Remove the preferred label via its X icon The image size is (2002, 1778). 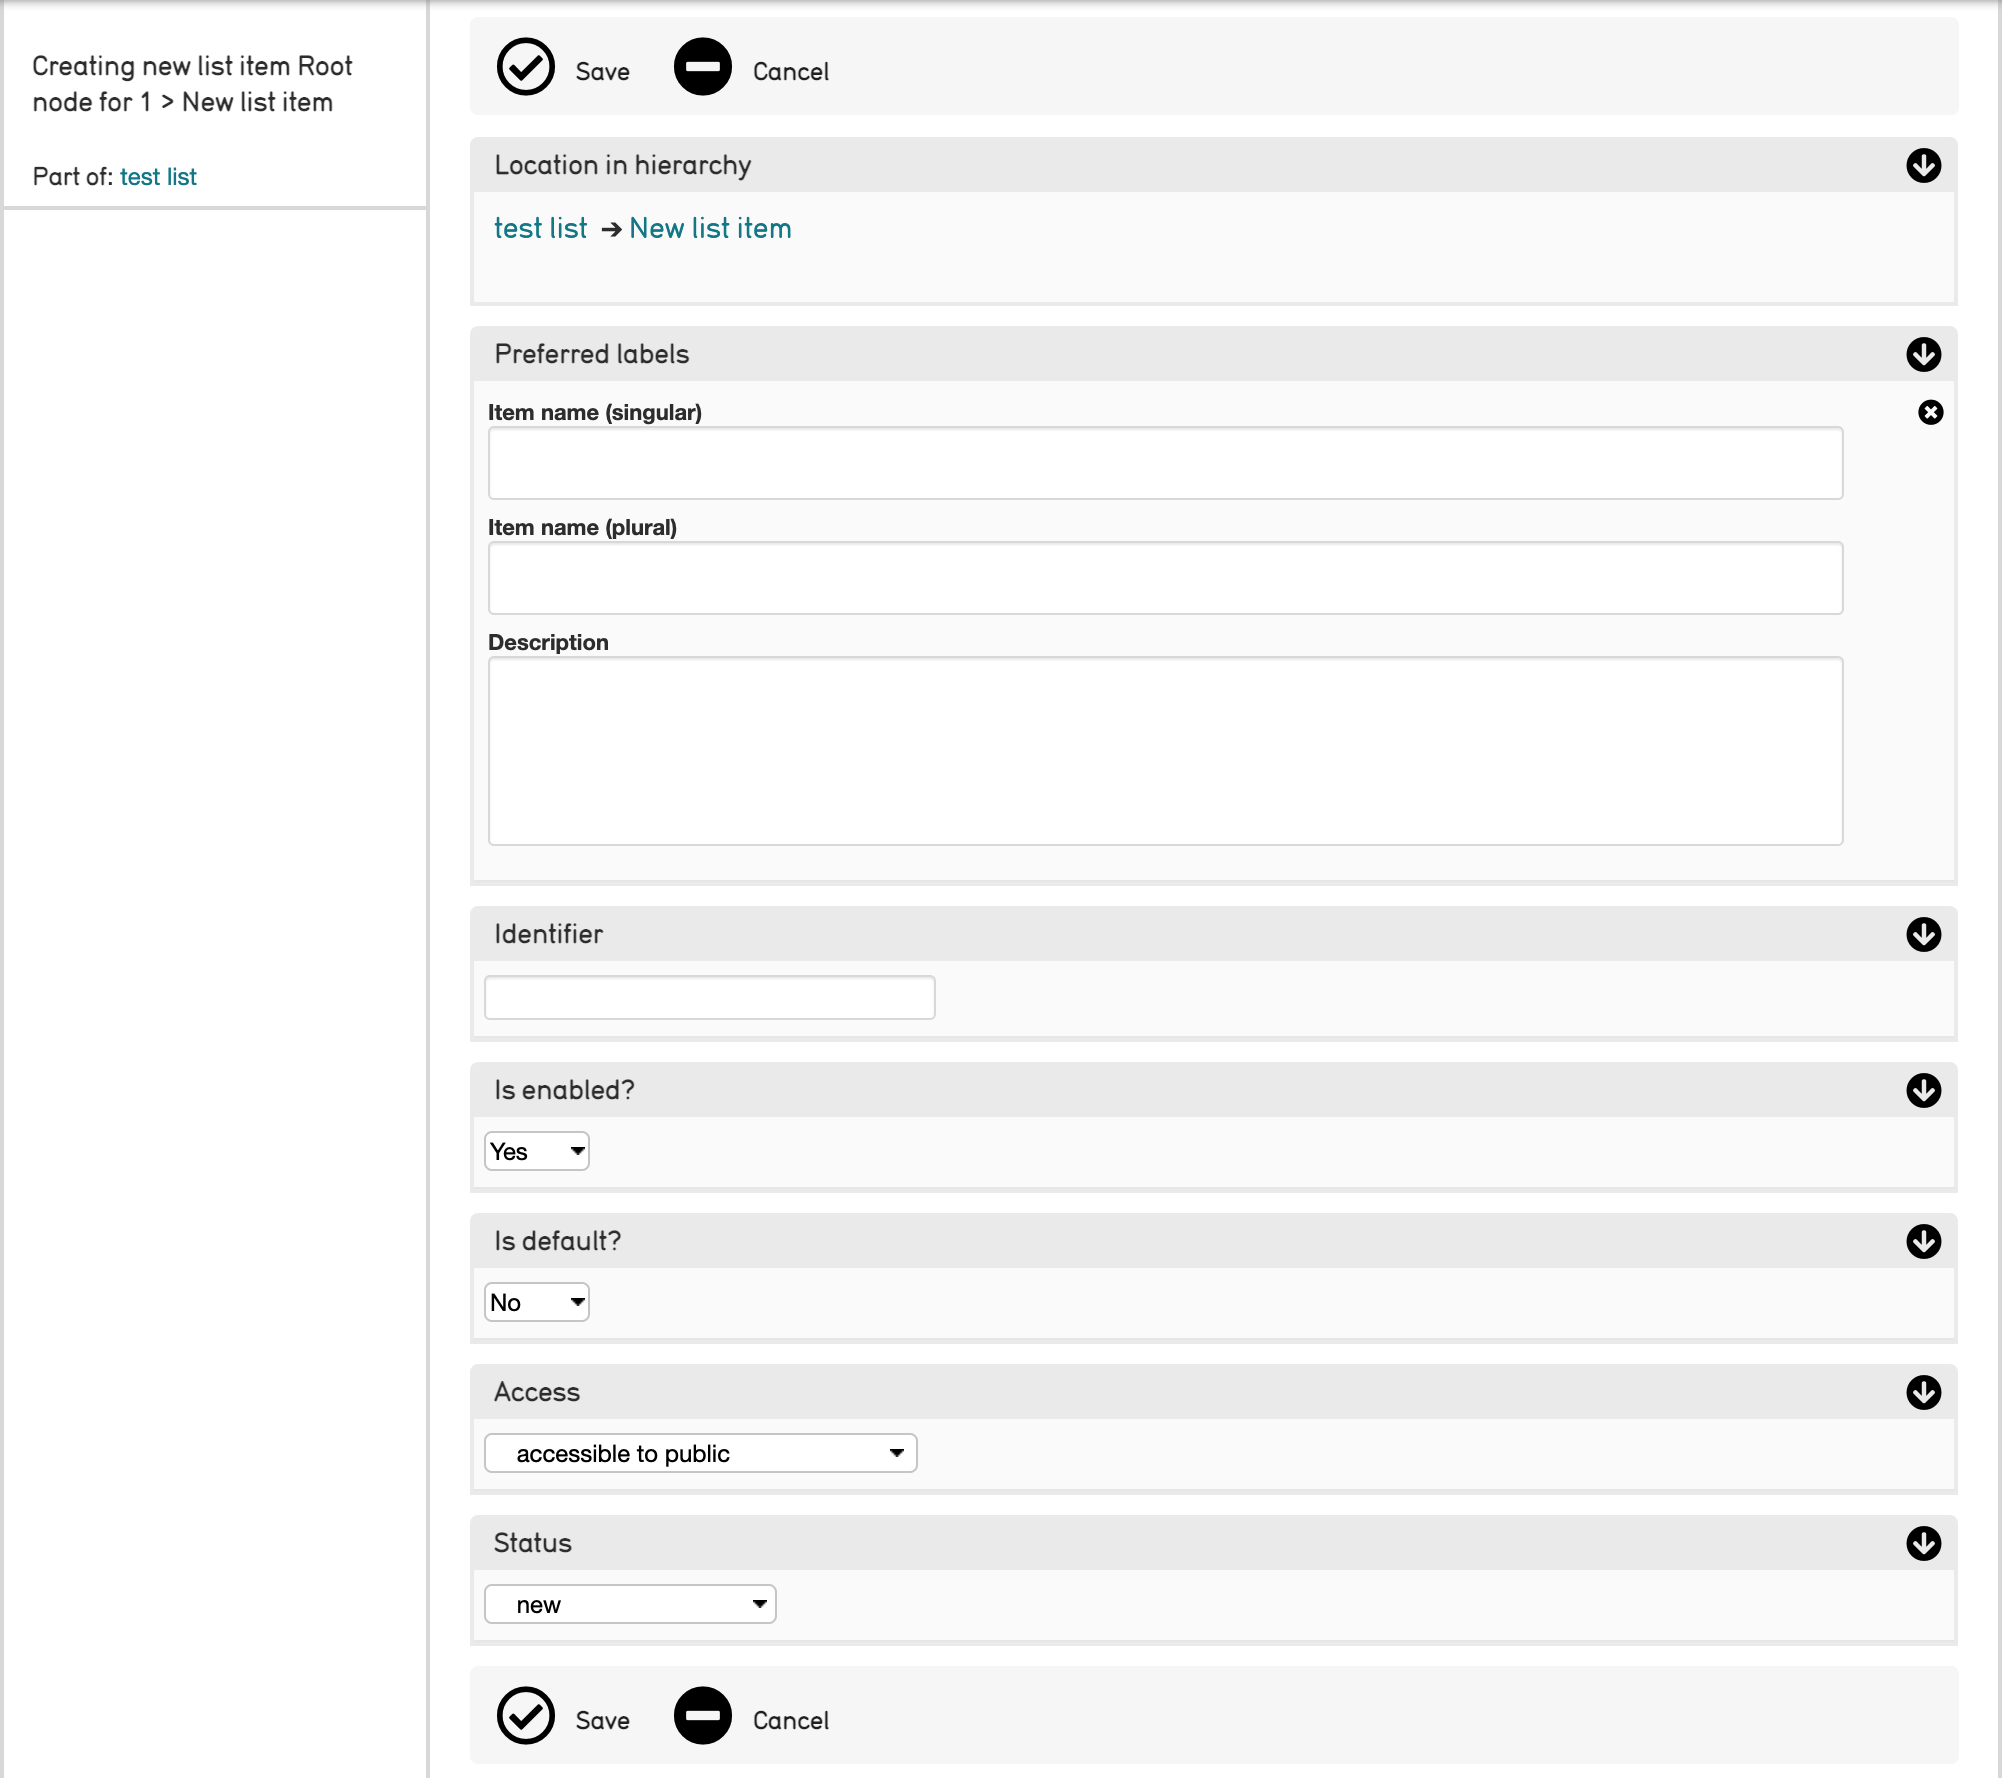1930,412
